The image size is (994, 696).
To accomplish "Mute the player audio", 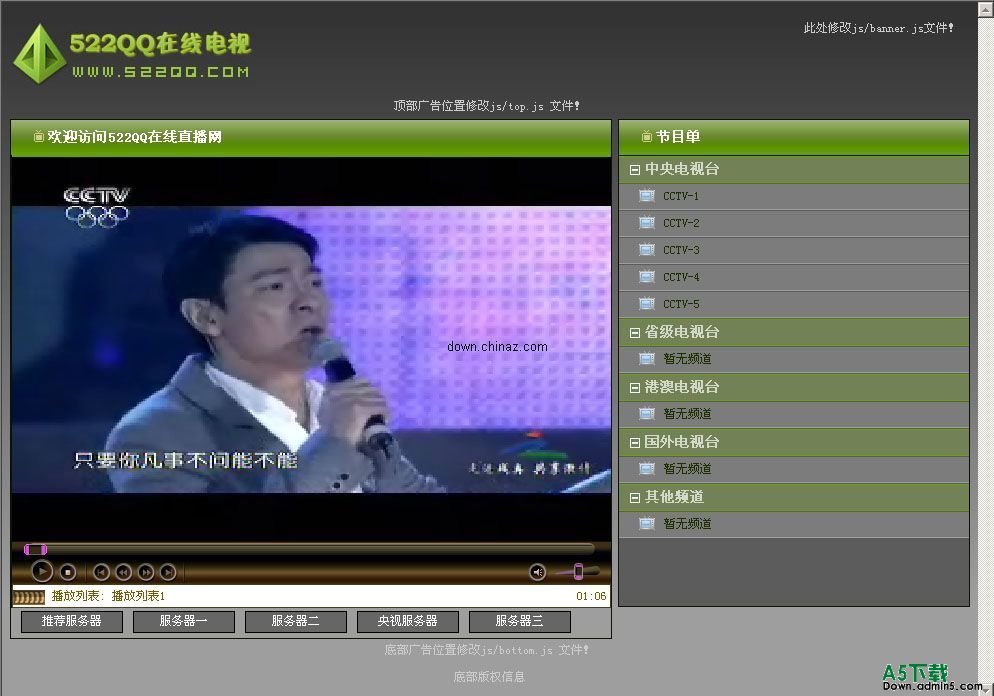I will (x=538, y=572).
